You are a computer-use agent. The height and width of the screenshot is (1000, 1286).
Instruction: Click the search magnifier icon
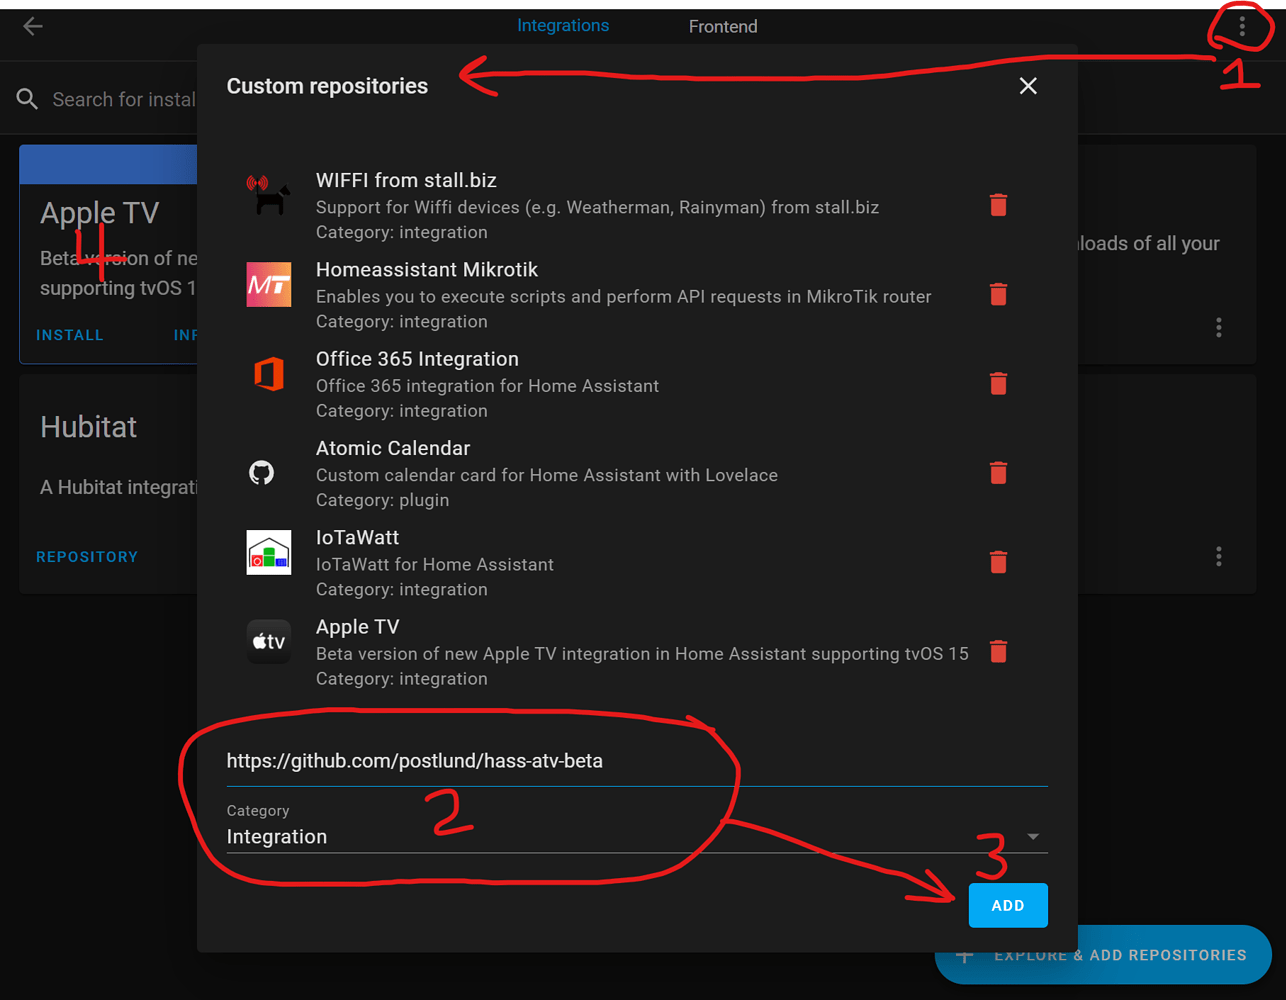(27, 99)
